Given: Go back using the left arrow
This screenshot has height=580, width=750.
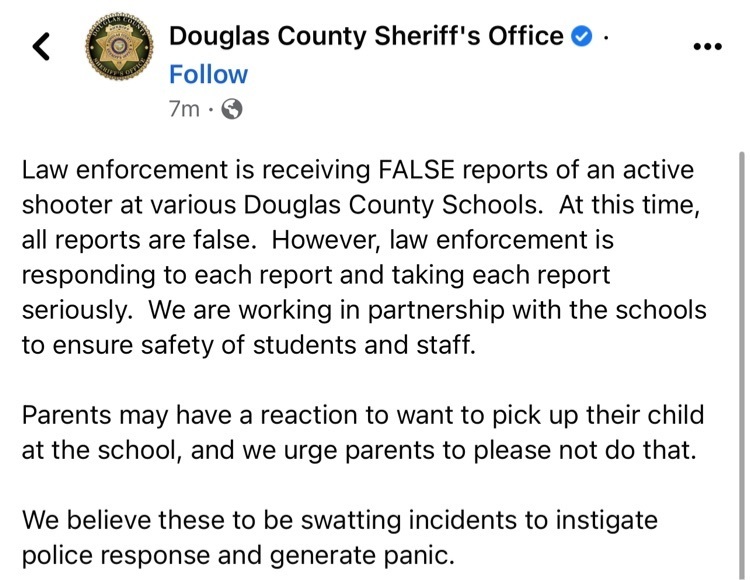Looking at the screenshot, I should 42,46.
